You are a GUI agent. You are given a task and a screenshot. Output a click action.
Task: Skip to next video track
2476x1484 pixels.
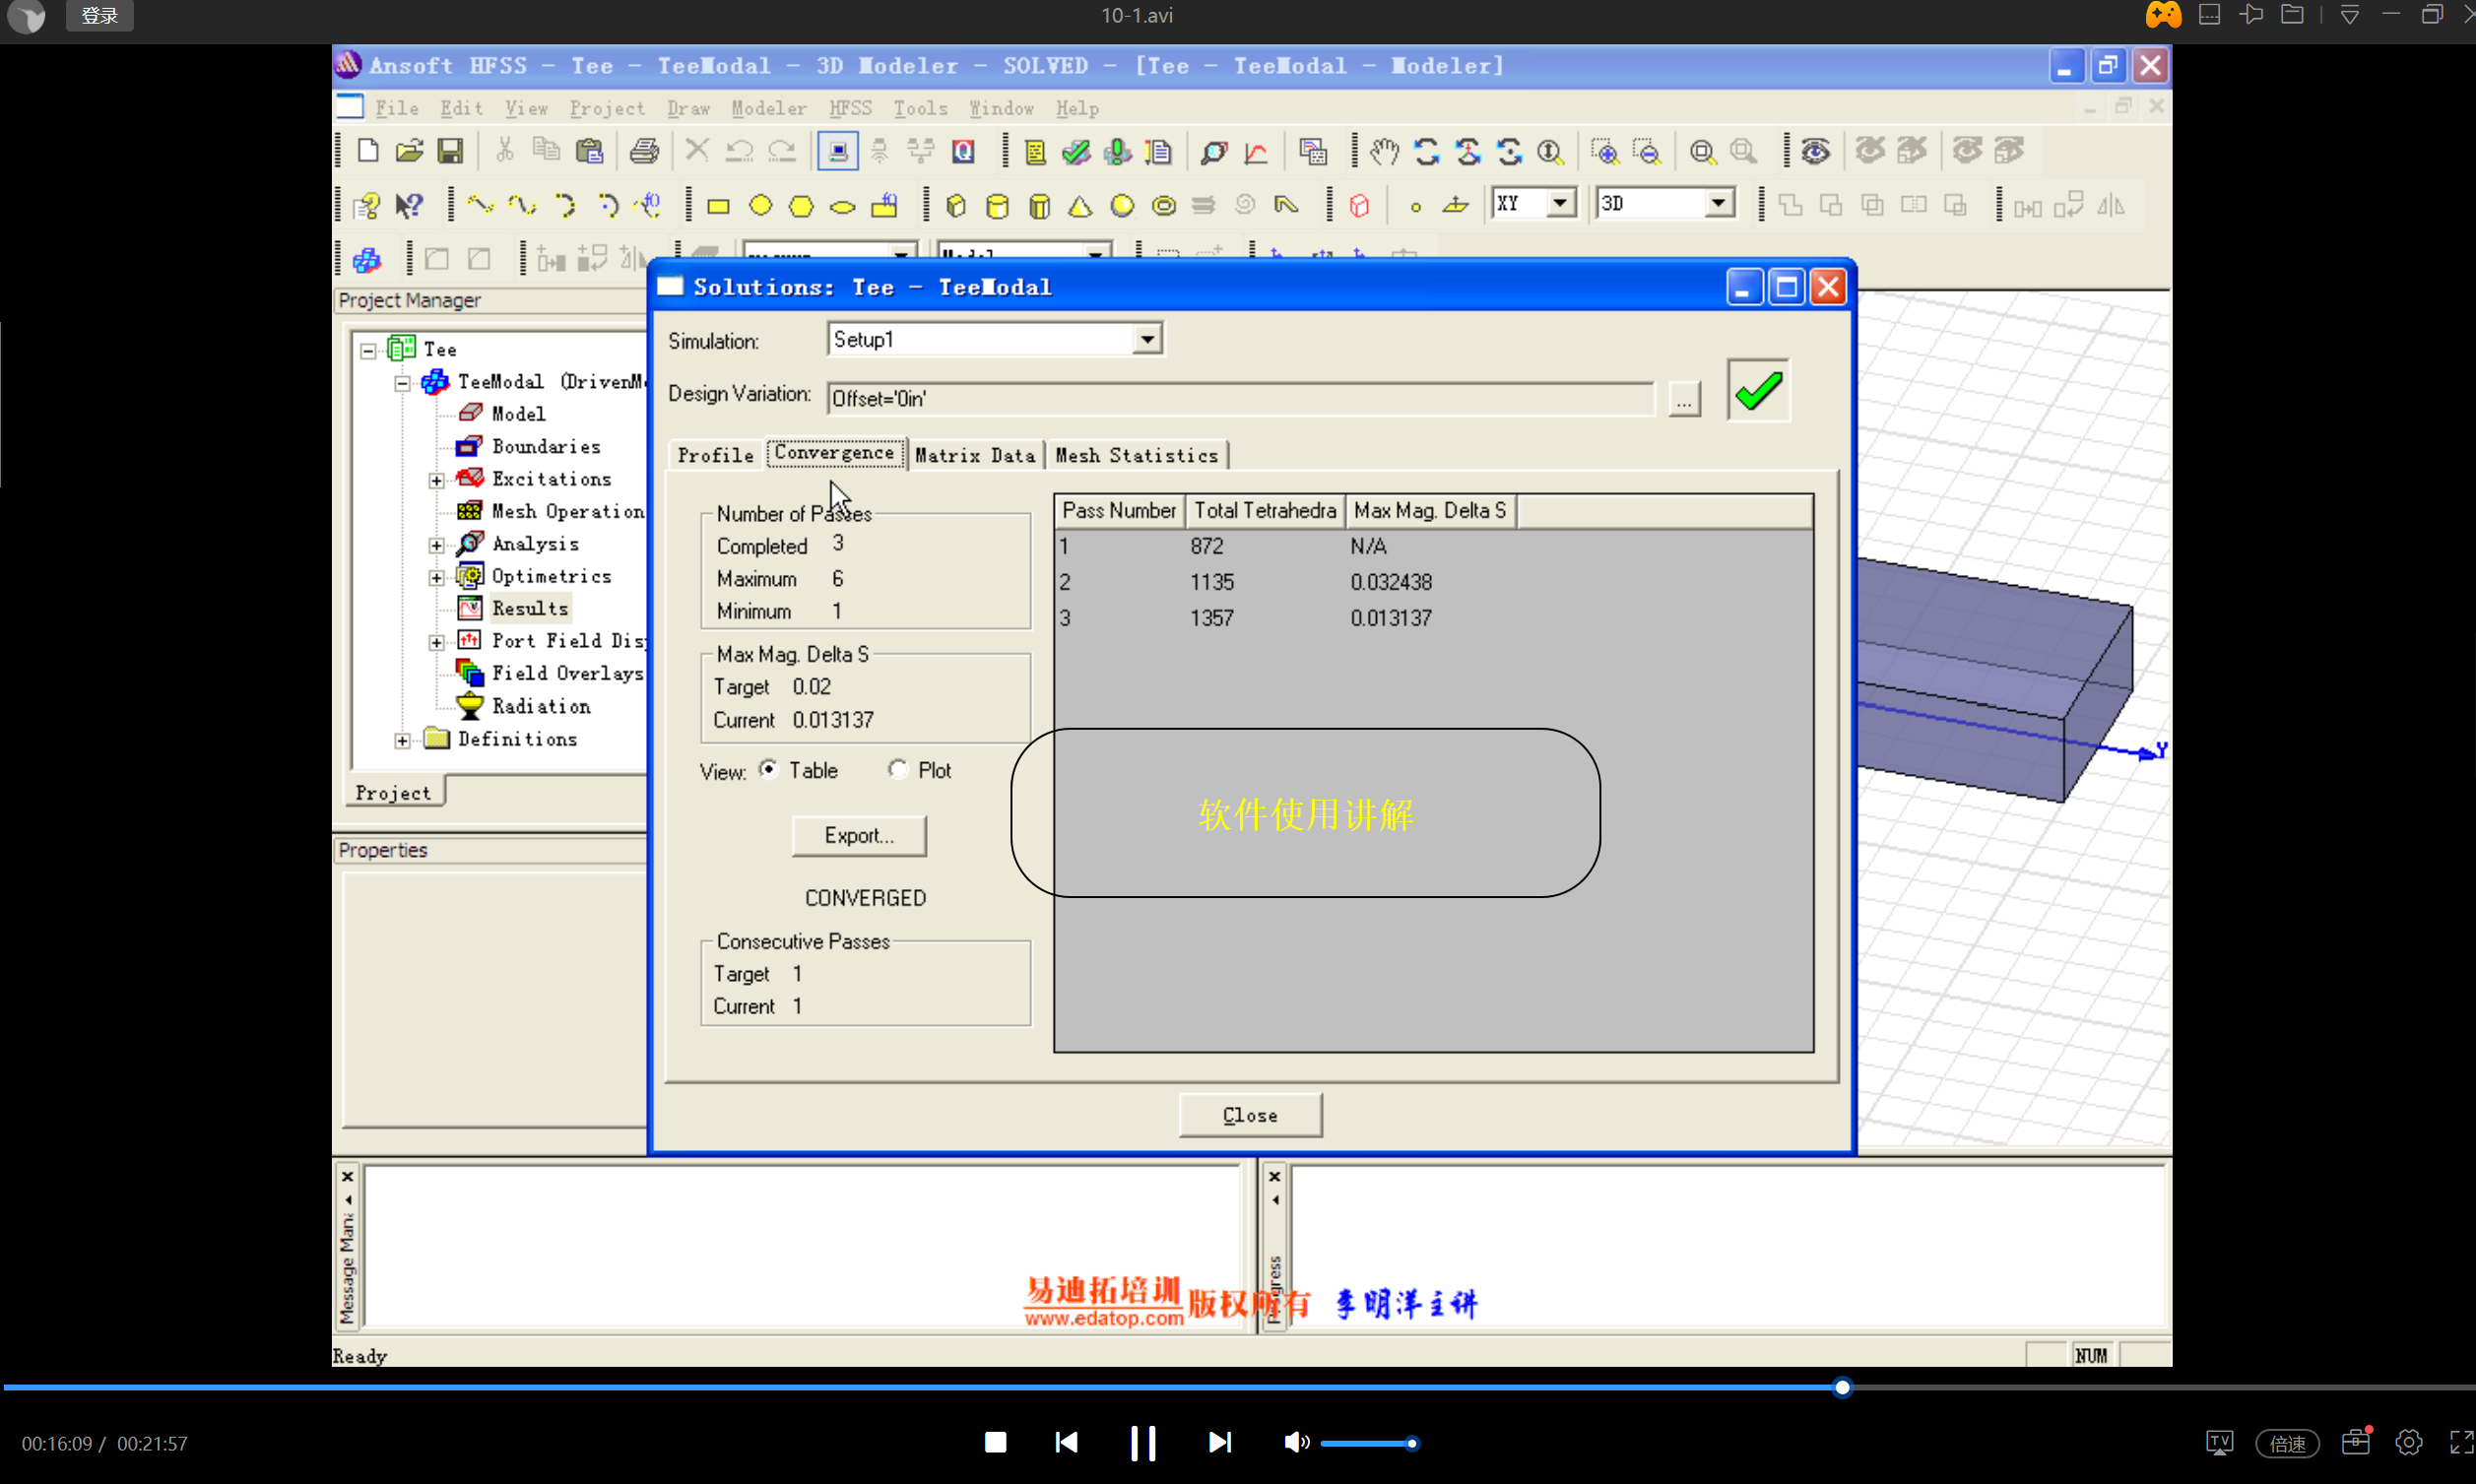tap(1220, 1443)
